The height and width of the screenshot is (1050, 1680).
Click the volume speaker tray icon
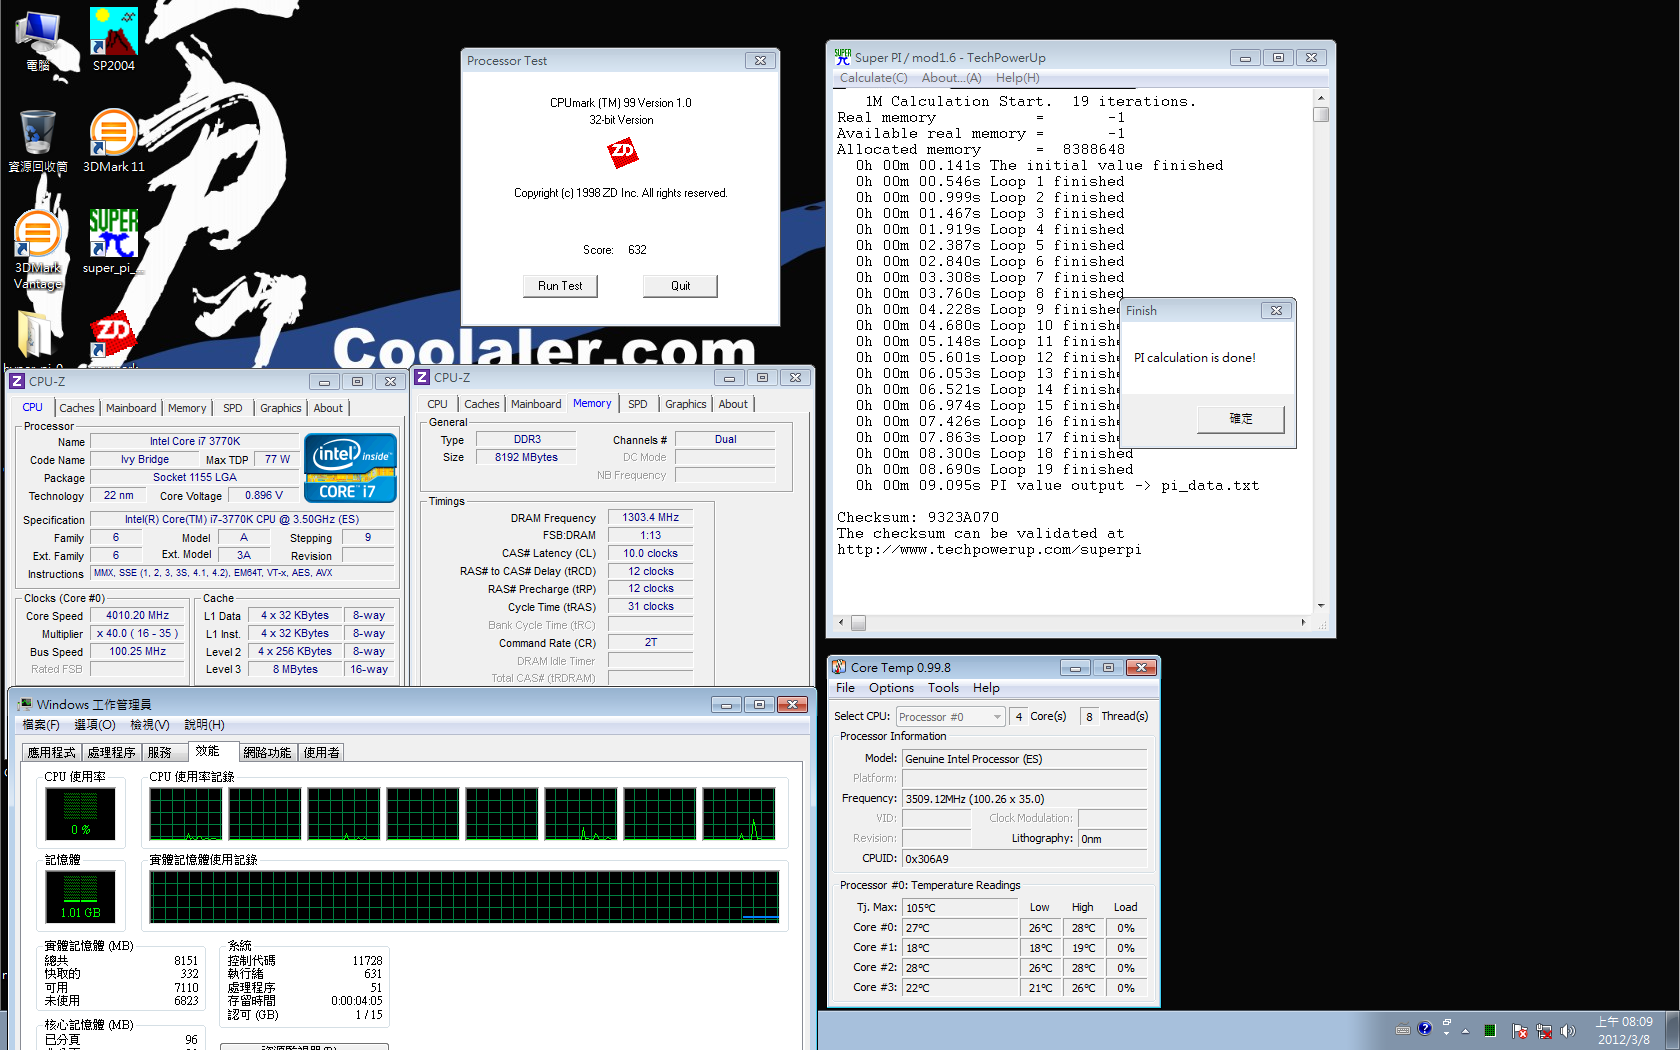[x=1567, y=1030]
